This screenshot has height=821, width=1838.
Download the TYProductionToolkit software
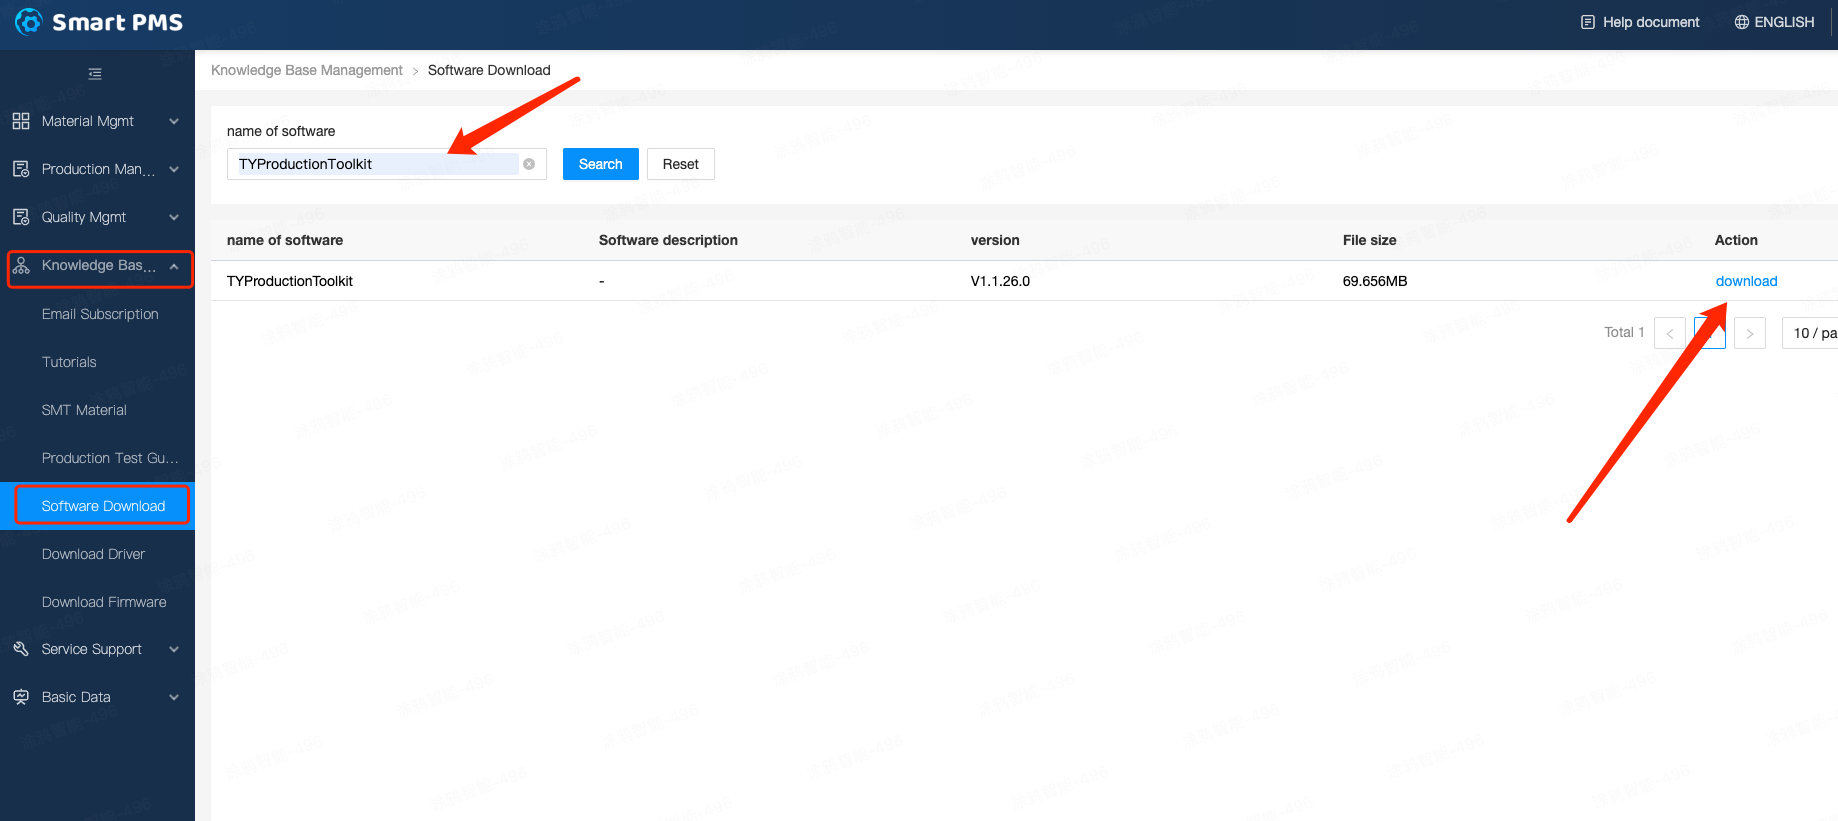[x=1746, y=281]
